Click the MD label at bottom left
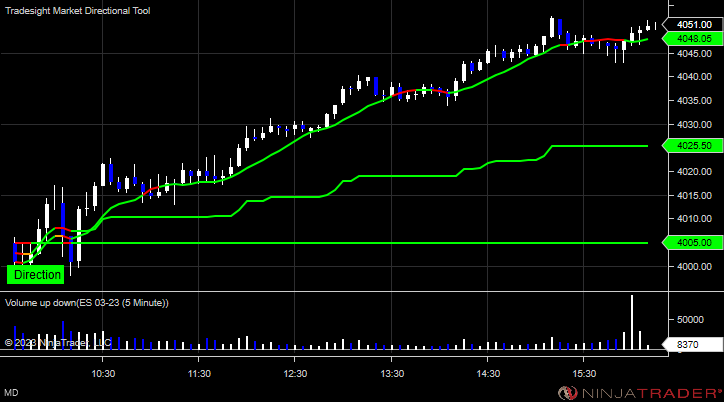Image resolution: width=724 pixels, height=402 pixels. pyautogui.click(x=11, y=393)
